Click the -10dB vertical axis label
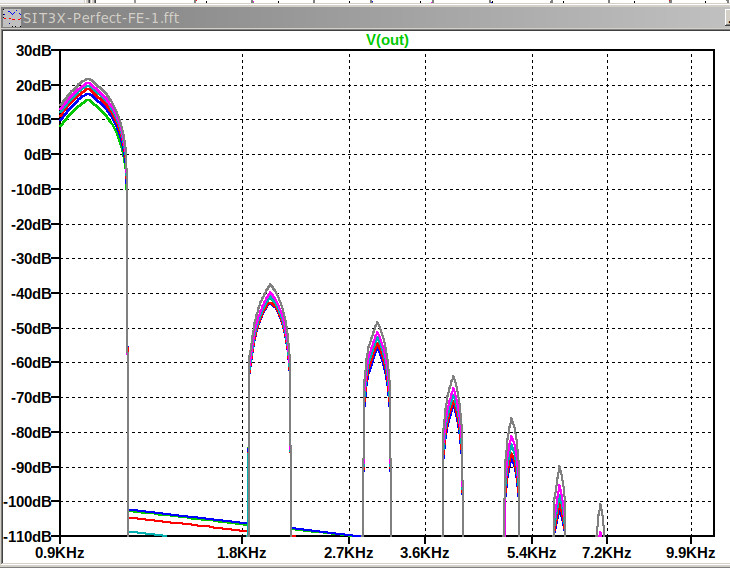The image size is (730, 568). pyautogui.click(x=31, y=189)
